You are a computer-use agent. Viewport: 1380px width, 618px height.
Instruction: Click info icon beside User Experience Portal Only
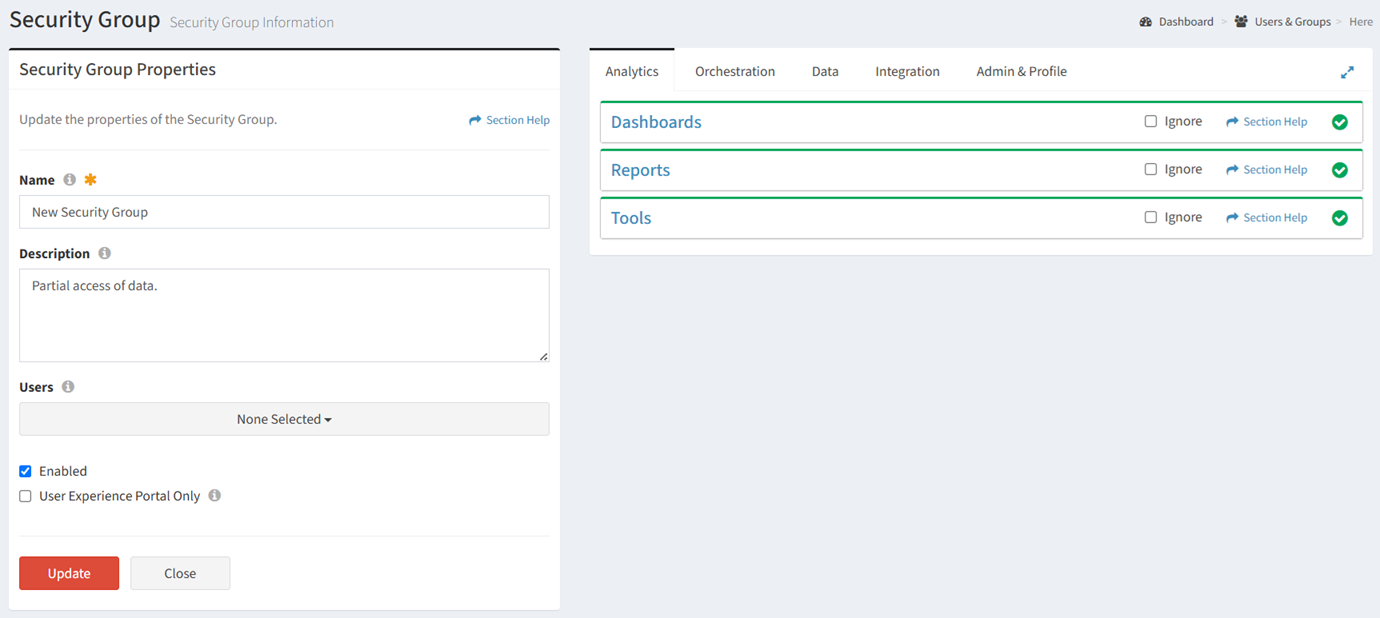(214, 496)
